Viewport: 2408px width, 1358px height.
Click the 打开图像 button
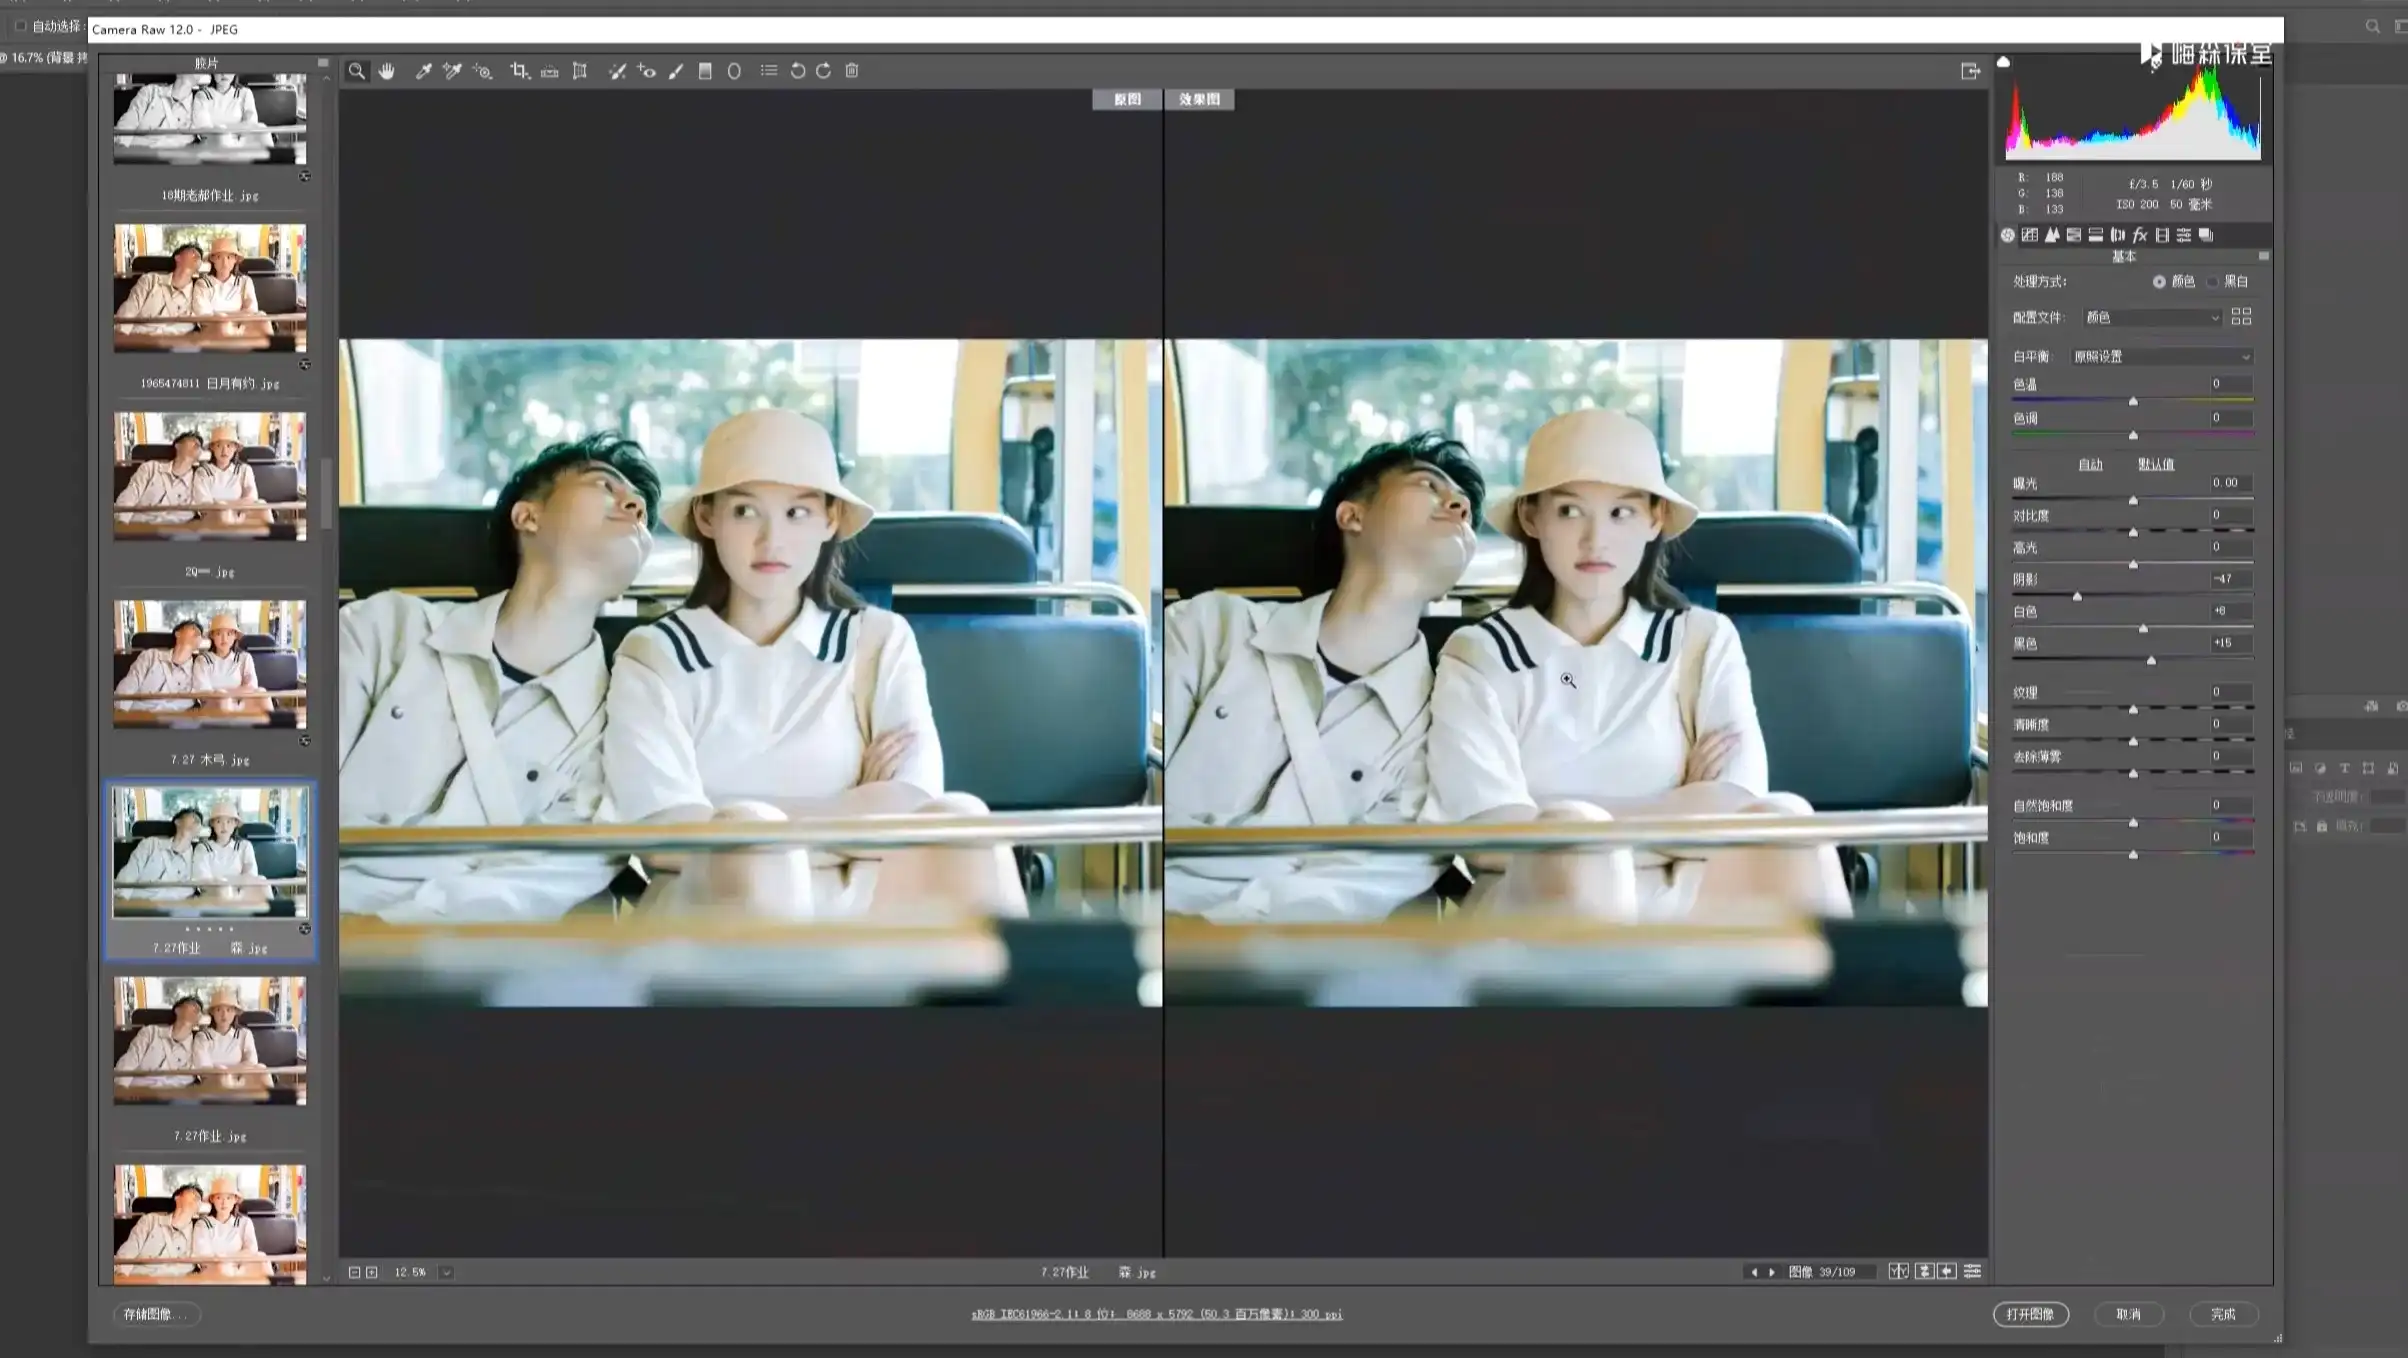pyautogui.click(x=2030, y=1314)
